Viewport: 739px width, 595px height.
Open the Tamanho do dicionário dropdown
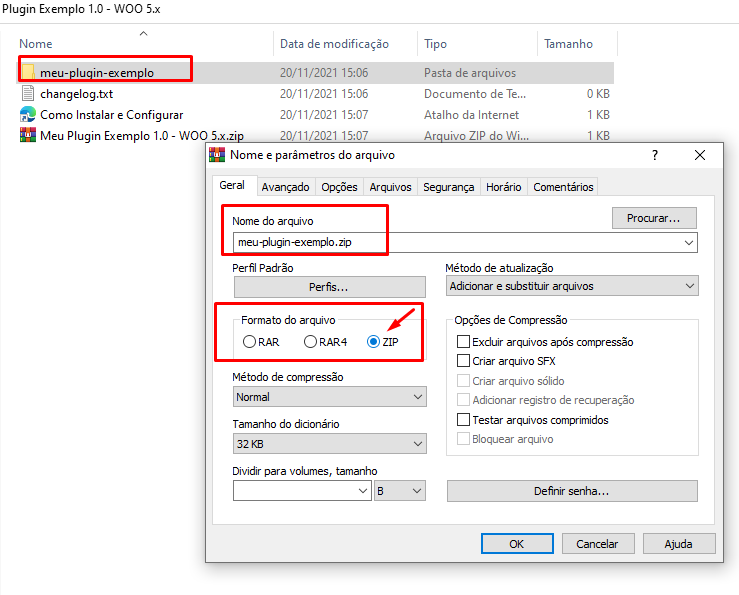point(330,444)
